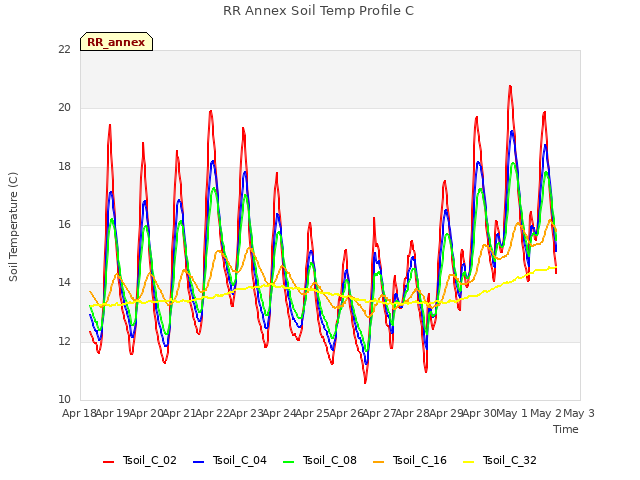Click the Apr 29 x-axis tick label
Viewport: 640px width, 480px height.
click(x=446, y=413)
